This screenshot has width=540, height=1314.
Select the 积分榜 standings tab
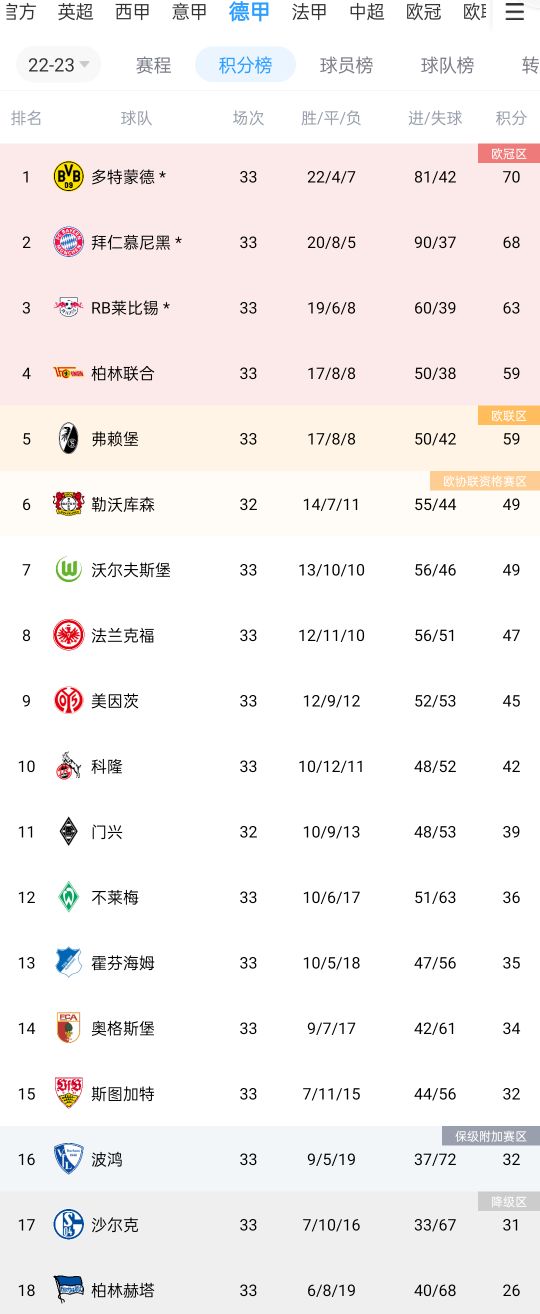pos(245,65)
